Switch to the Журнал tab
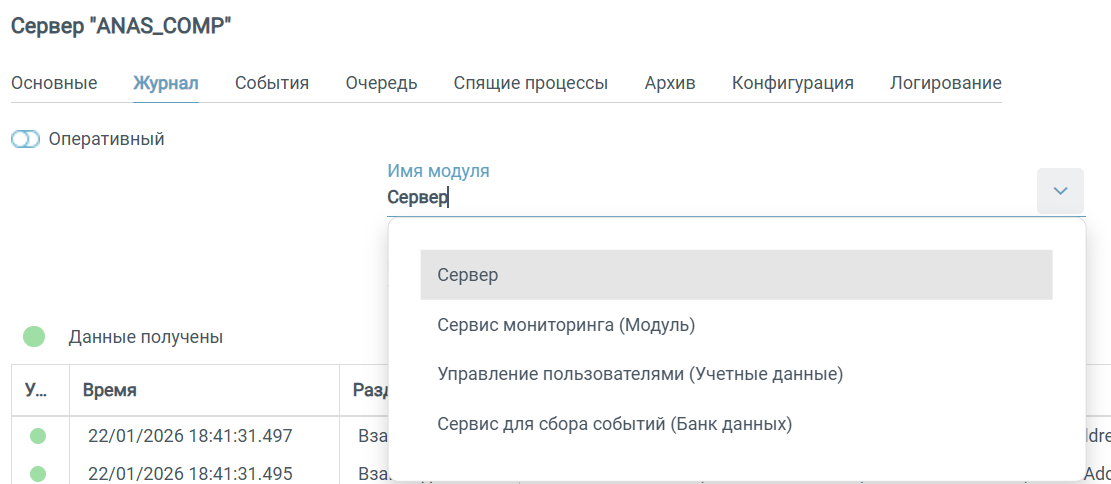The height and width of the screenshot is (484, 1111). coord(166,83)
